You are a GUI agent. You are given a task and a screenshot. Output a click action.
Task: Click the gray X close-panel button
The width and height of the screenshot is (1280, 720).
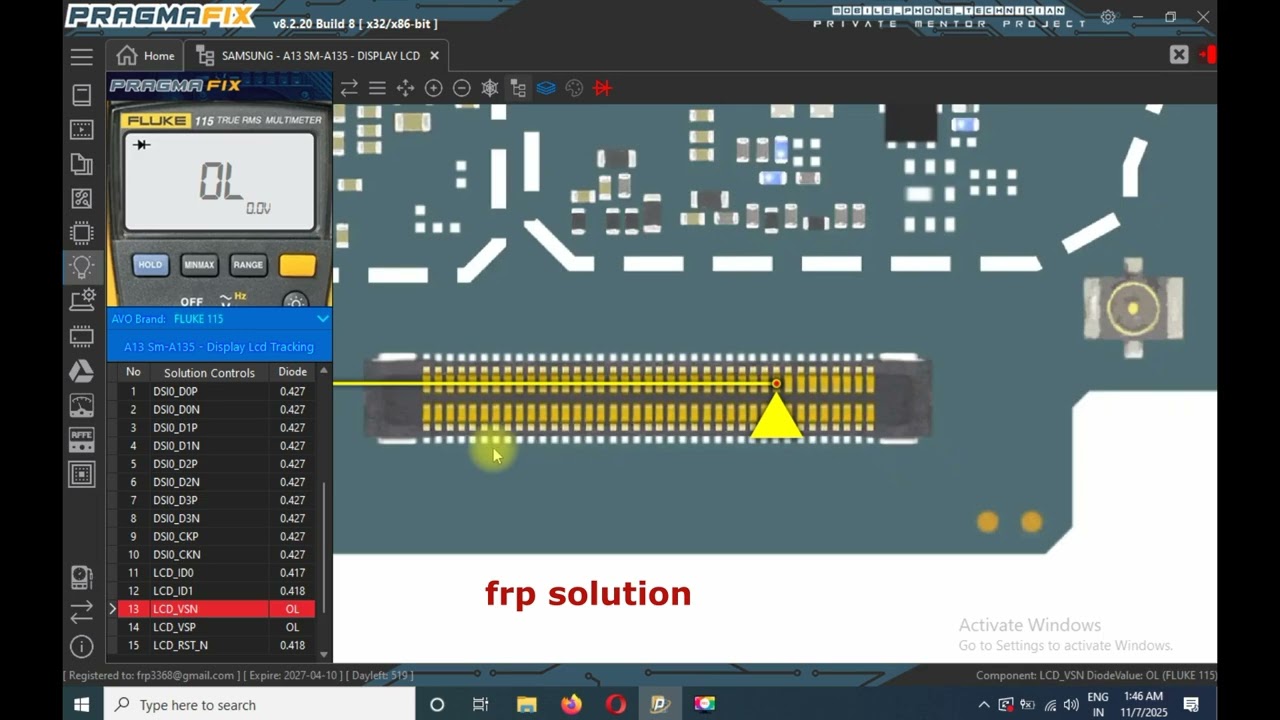[1179, 55]
